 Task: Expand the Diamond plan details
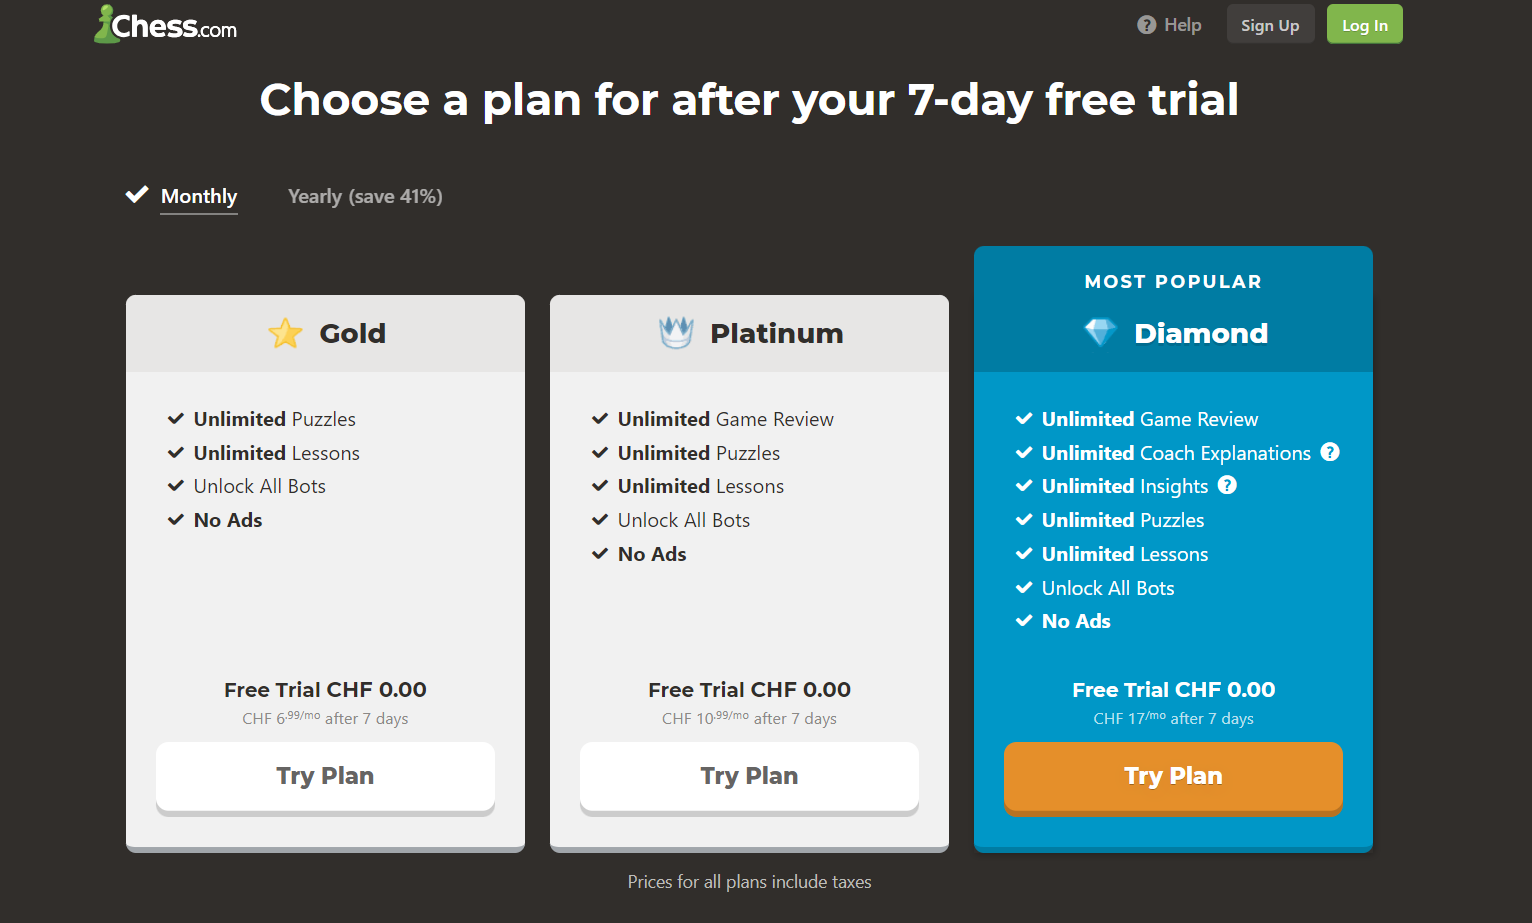point(1173,520)
